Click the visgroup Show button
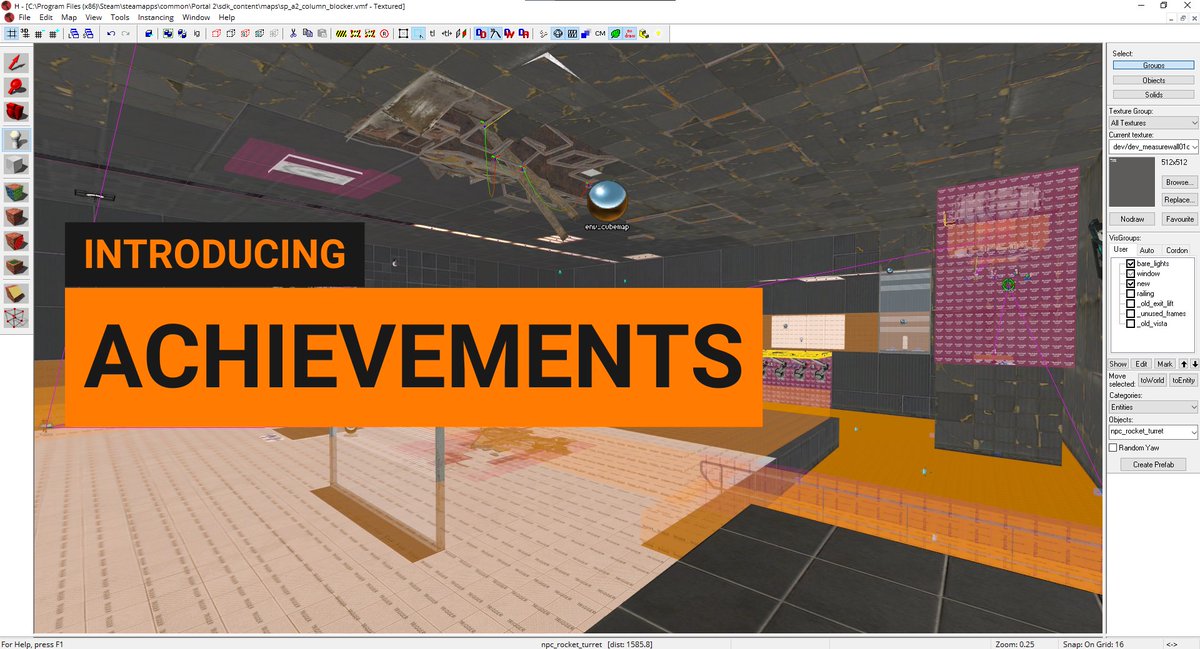 click(1118, 364)
